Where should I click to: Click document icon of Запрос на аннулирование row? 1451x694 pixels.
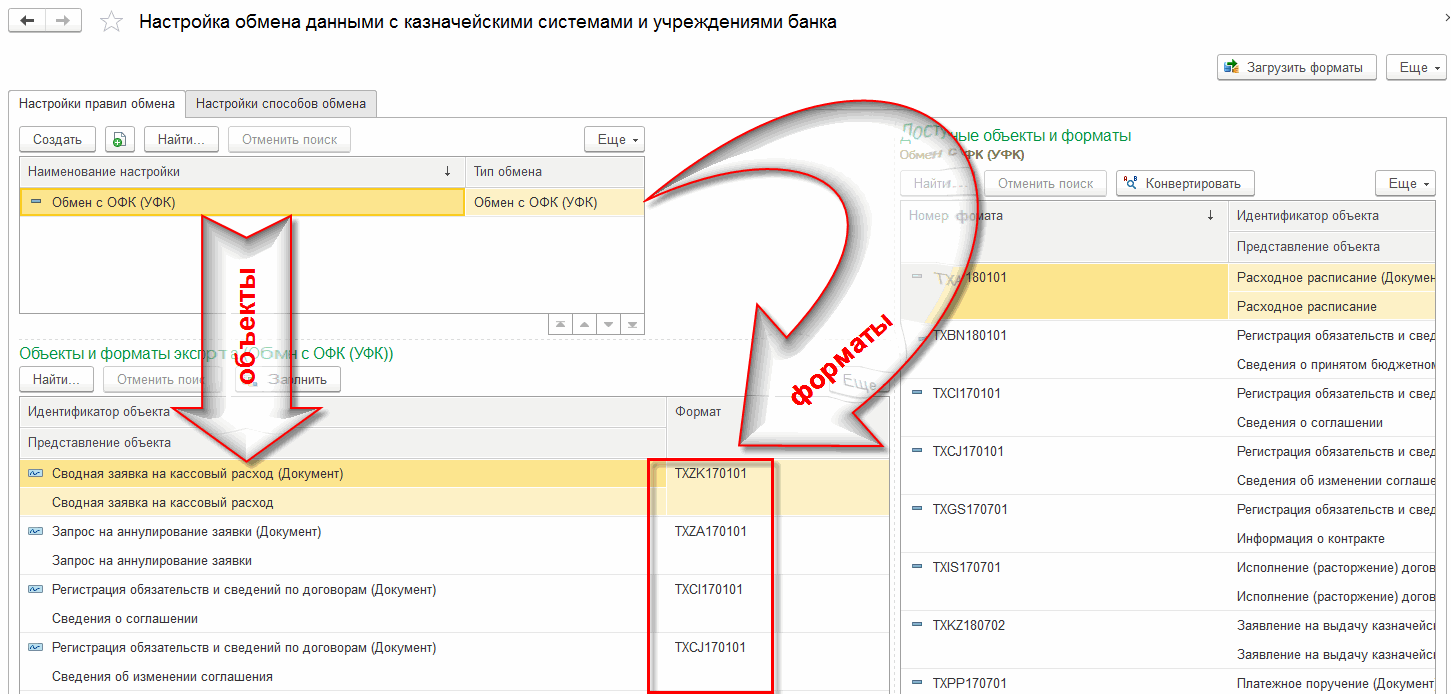[x=36, y=532]
